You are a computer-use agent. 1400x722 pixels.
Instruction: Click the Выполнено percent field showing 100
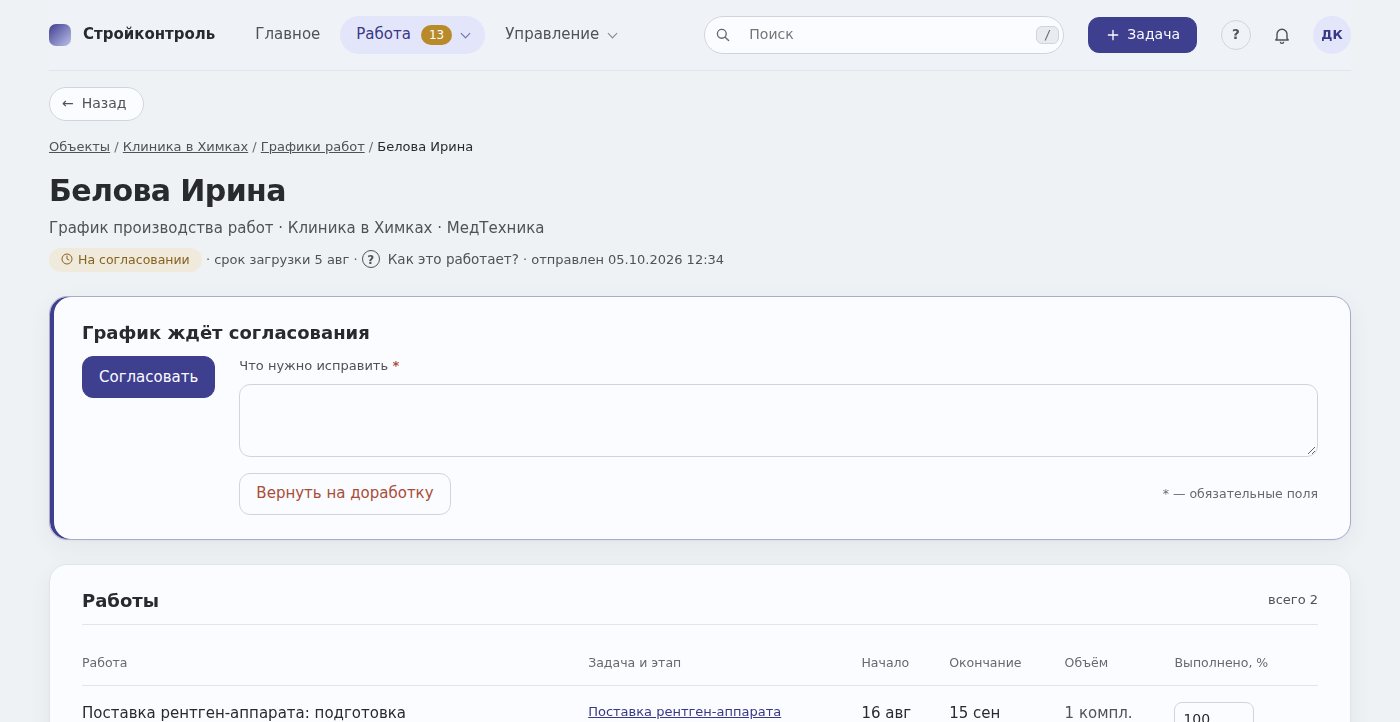1213,712
